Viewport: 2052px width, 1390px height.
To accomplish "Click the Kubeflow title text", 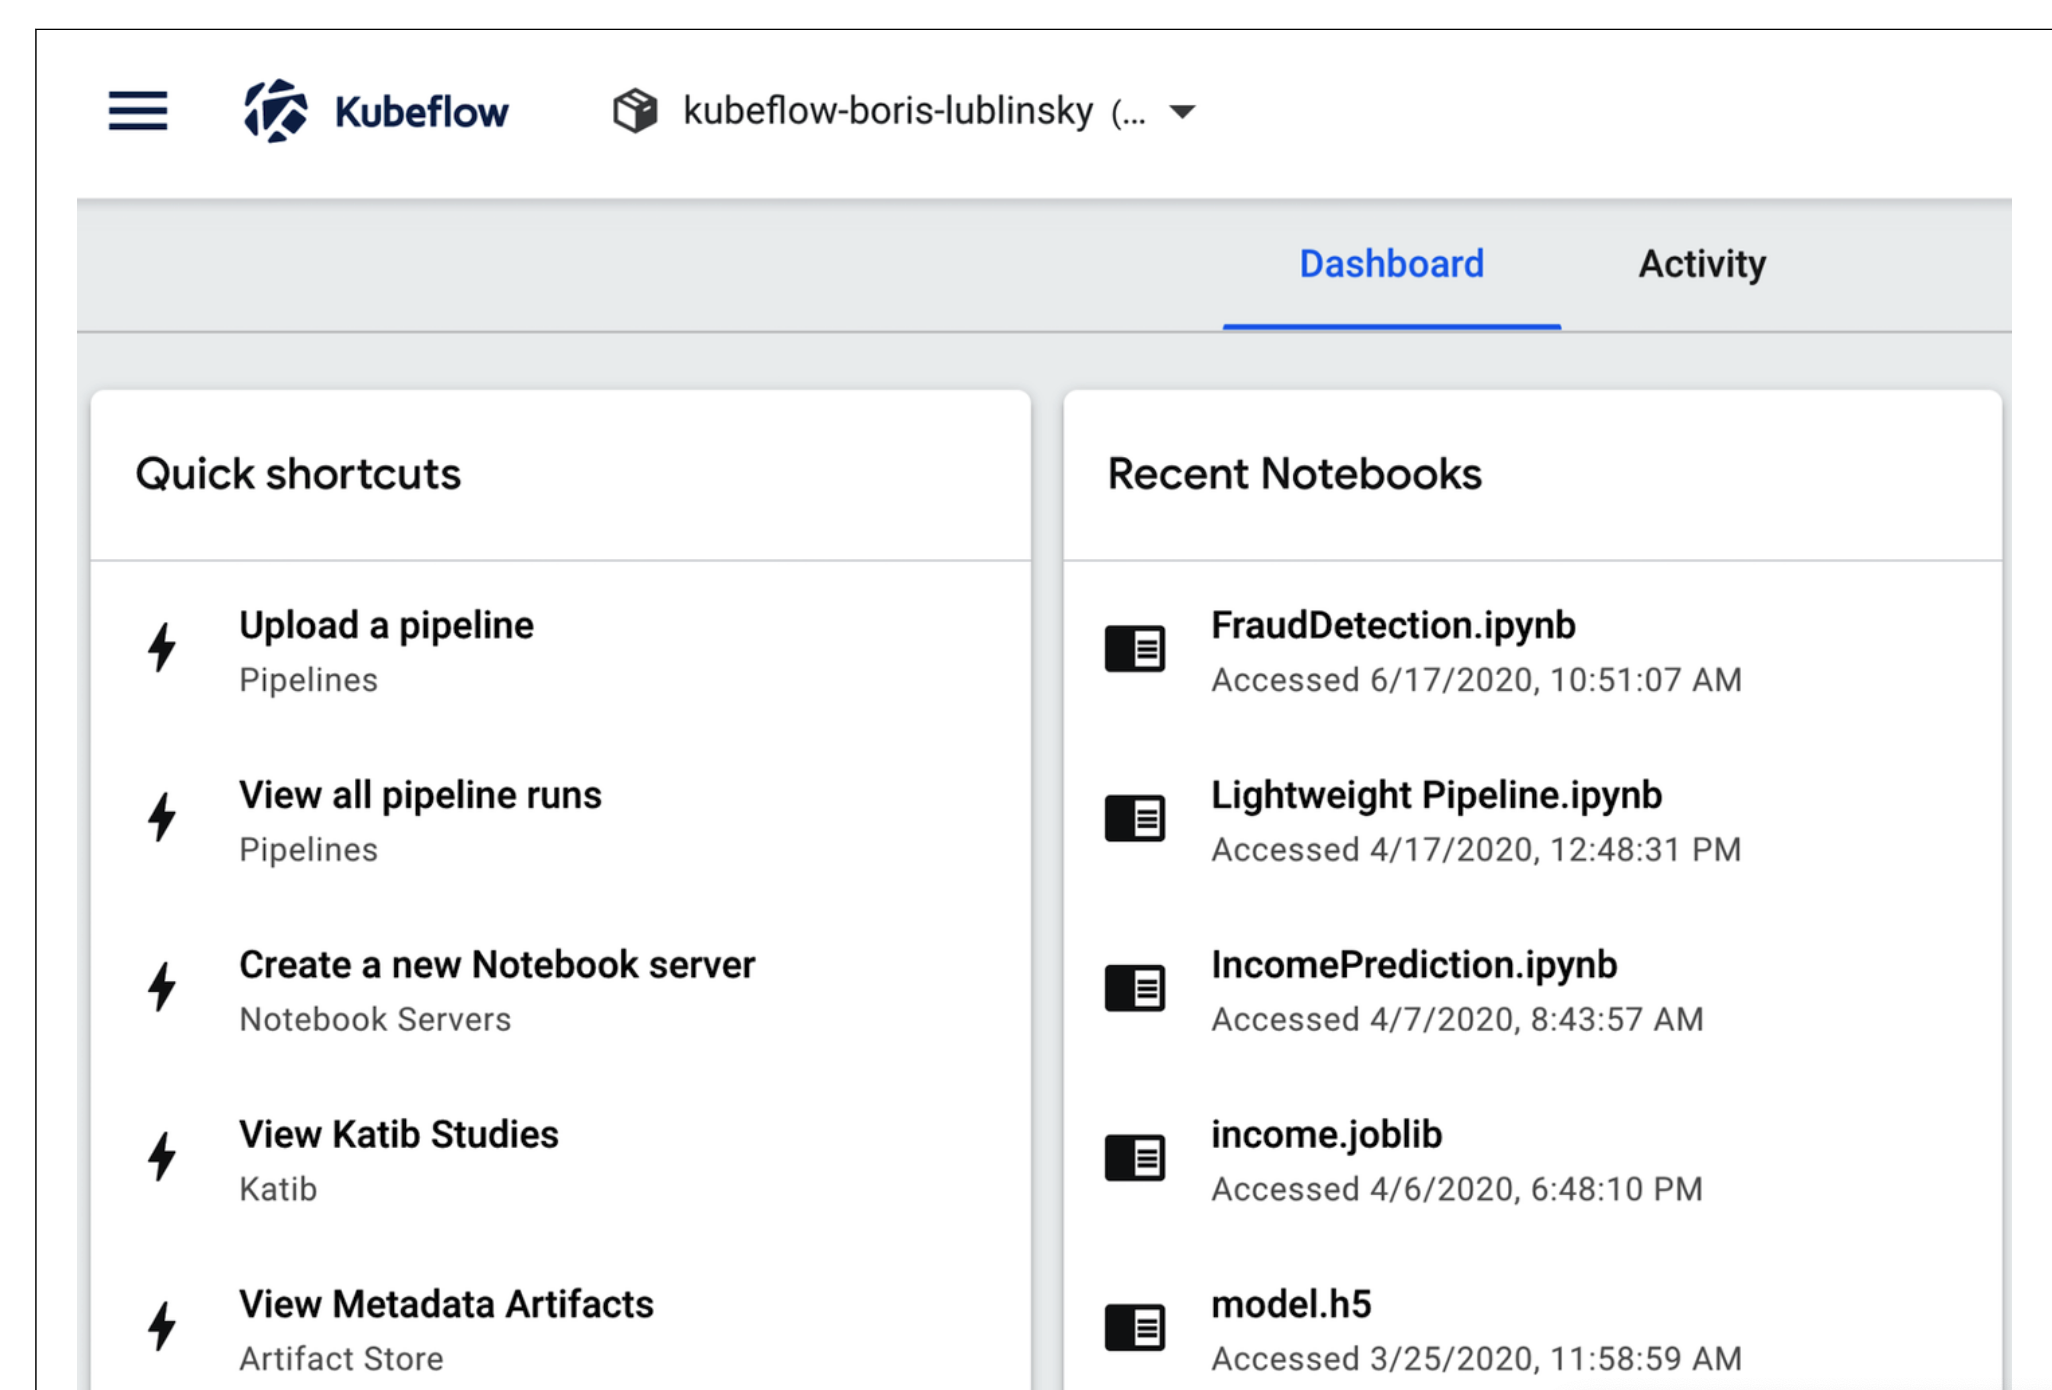I will (x=421, y=112).
